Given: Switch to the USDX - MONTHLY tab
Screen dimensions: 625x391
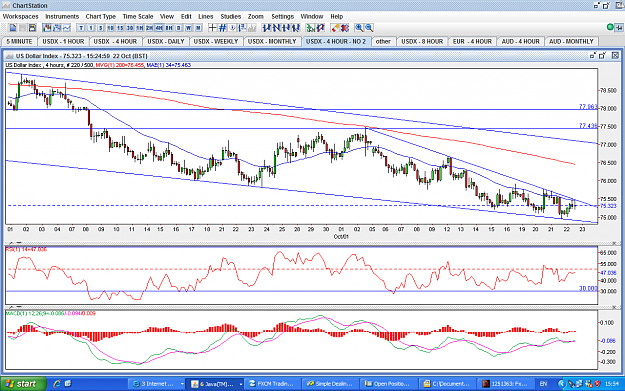Looking at the screenshot, I should pos(272,41).
